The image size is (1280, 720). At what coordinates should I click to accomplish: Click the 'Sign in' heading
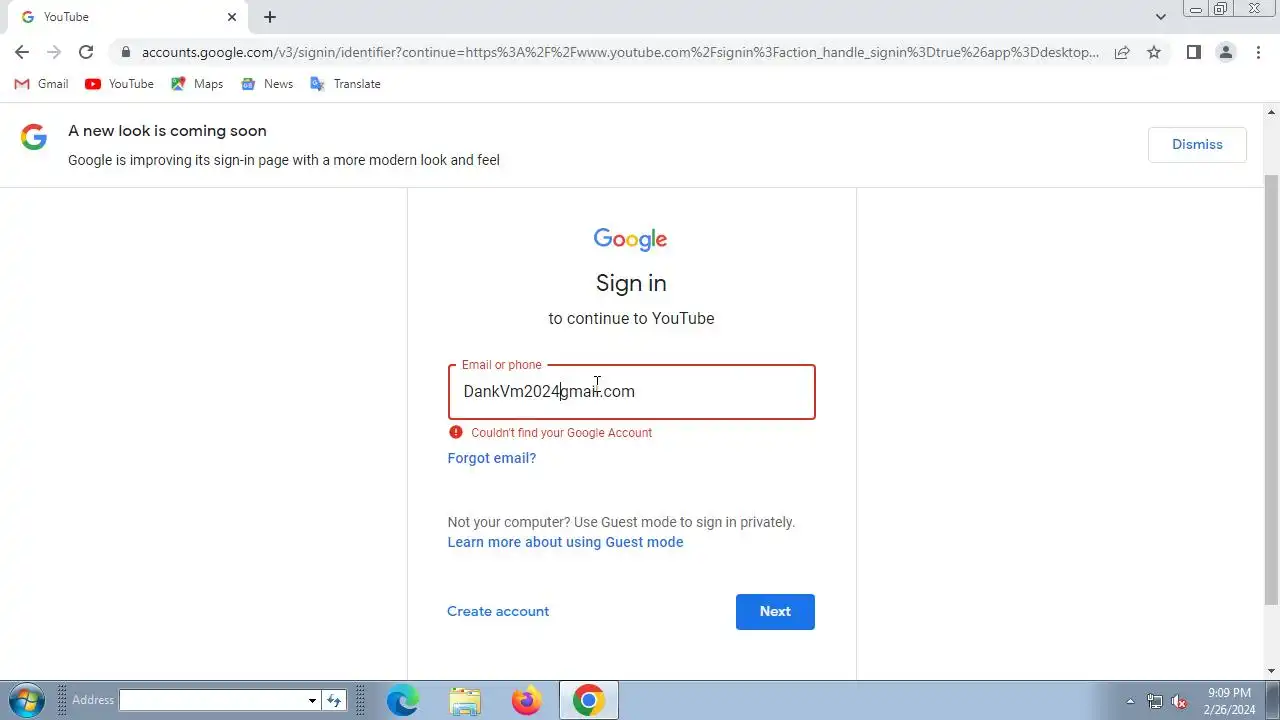pos(631,283)
